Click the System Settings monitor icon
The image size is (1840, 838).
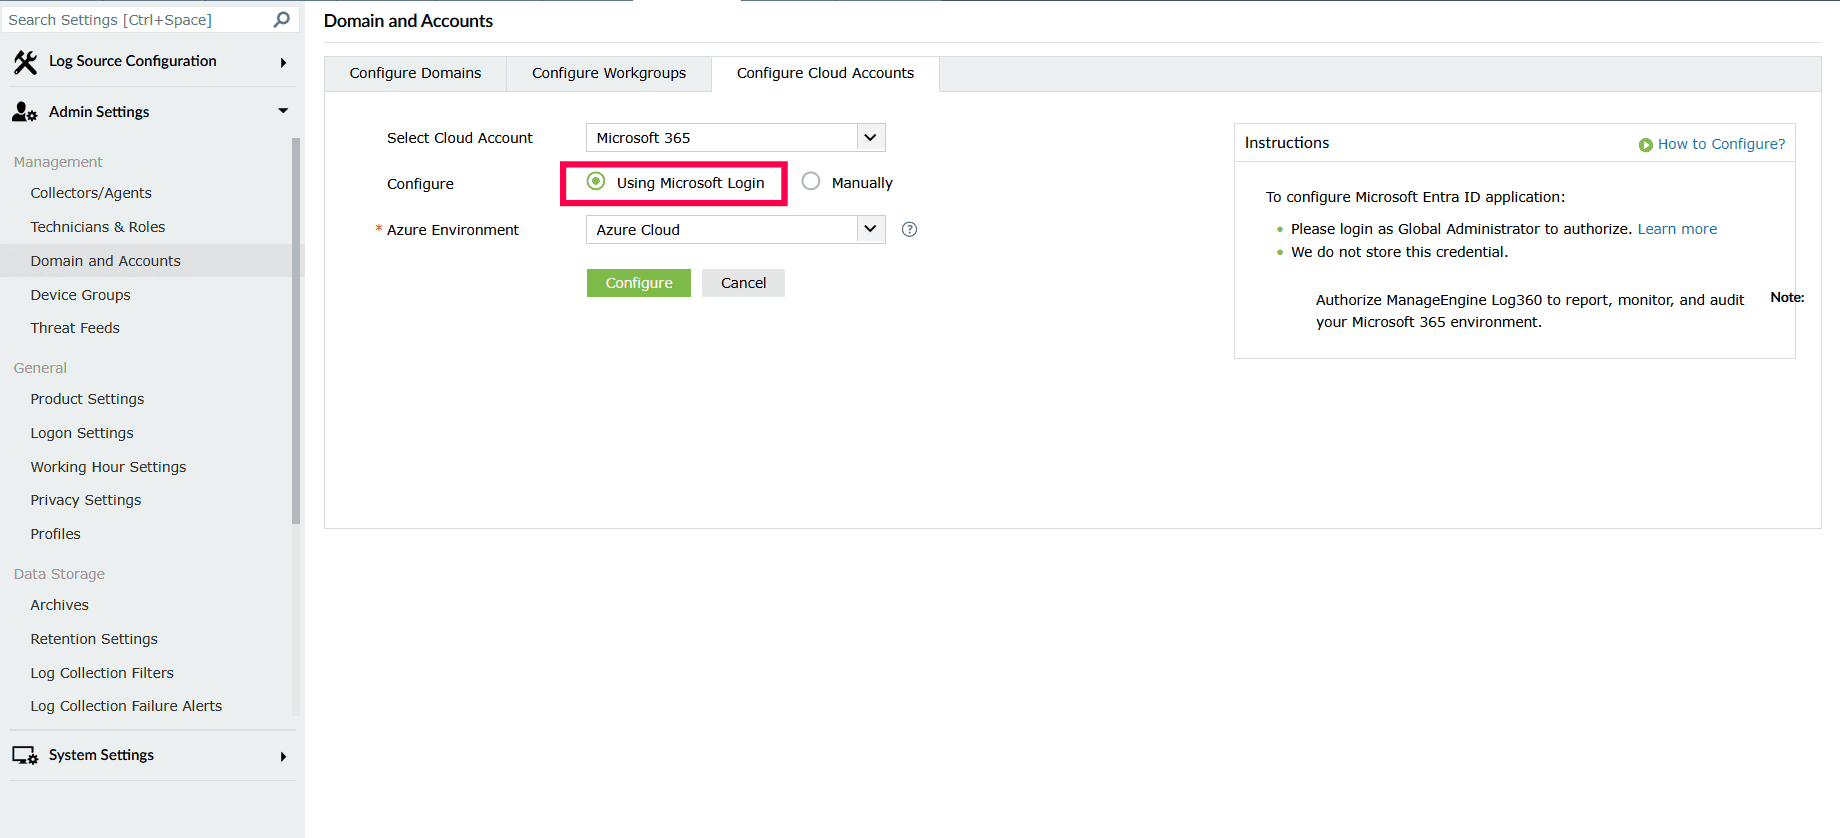point(25,756)
